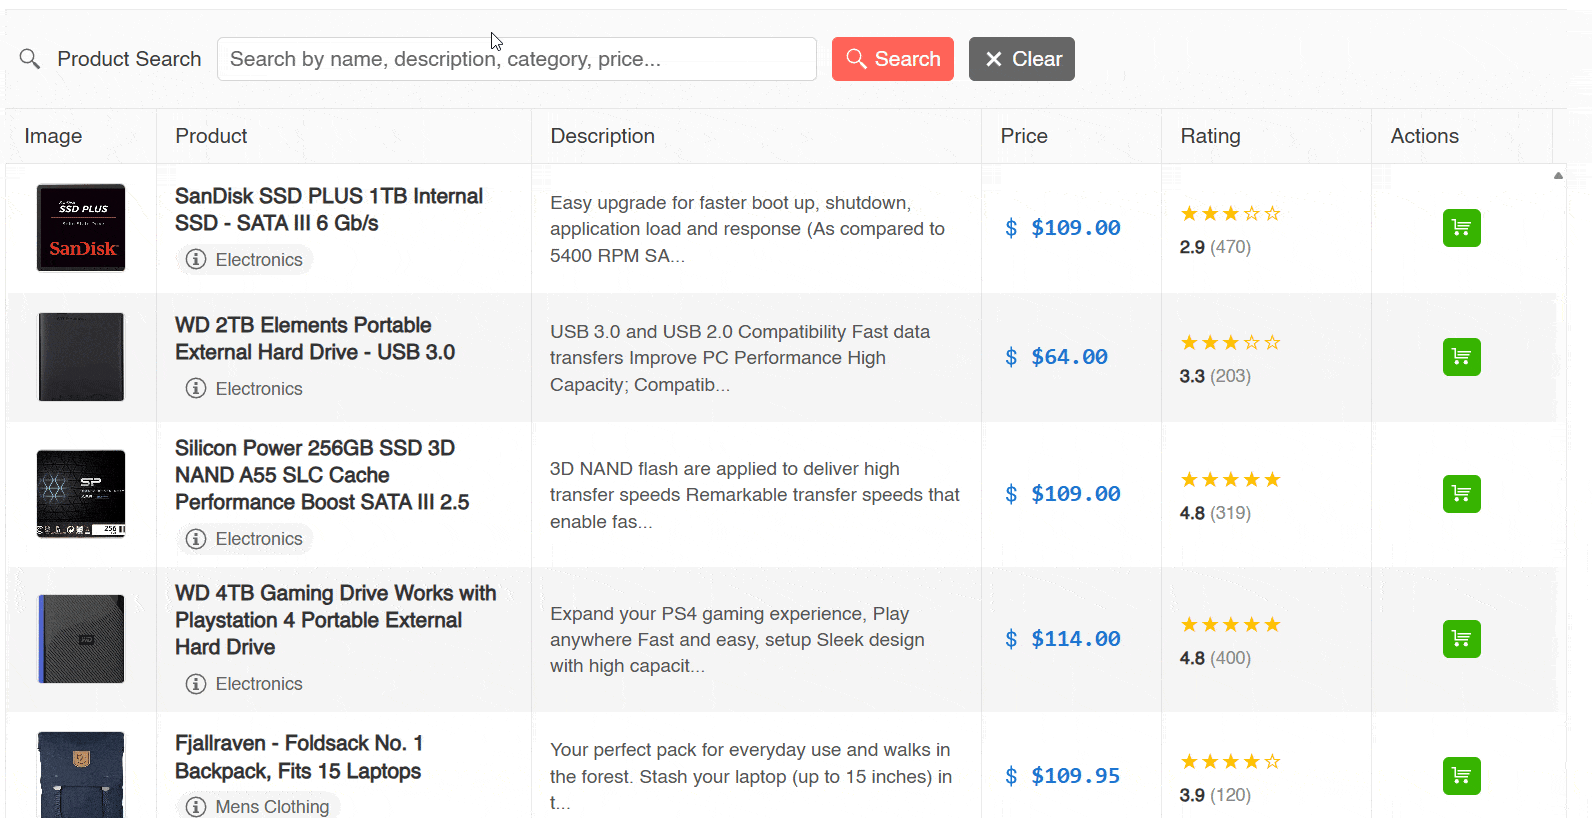
Task: Add WD 2TB Elements drive to cart
Action: 1461,357
